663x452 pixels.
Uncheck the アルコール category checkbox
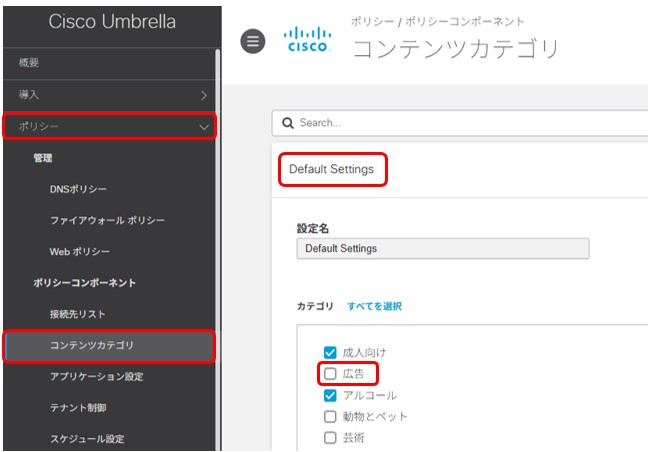point(330,395)
